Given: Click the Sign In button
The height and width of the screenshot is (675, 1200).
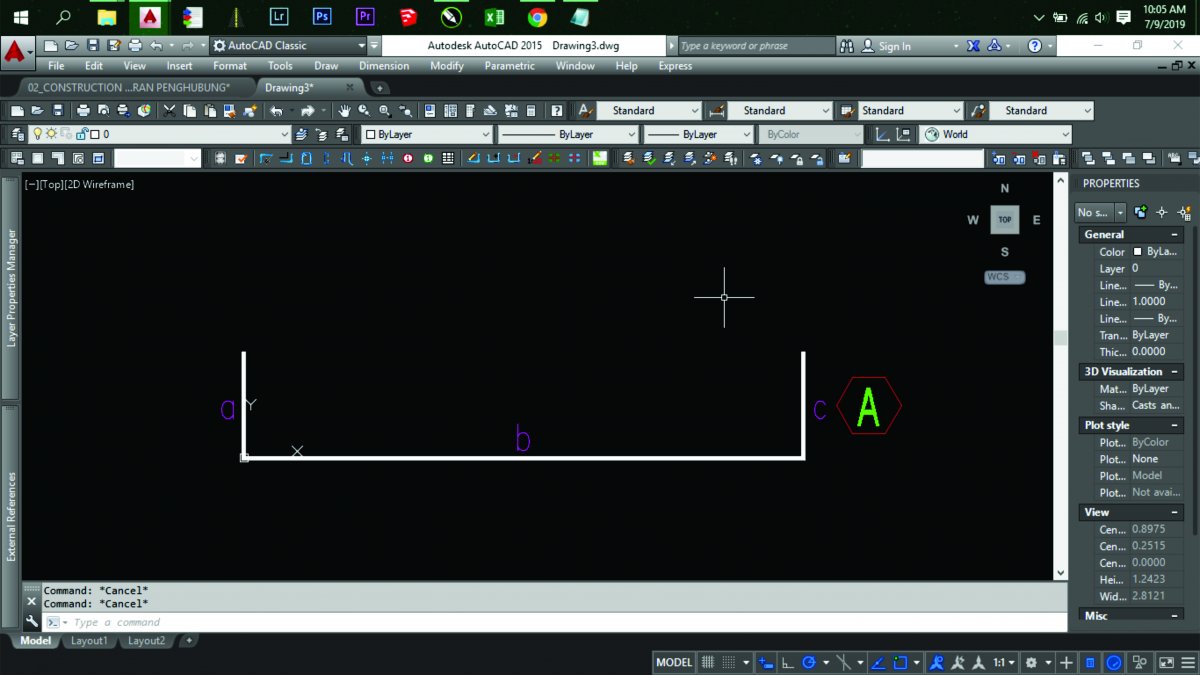Looking at the screenshot, I should click(885, 46).
